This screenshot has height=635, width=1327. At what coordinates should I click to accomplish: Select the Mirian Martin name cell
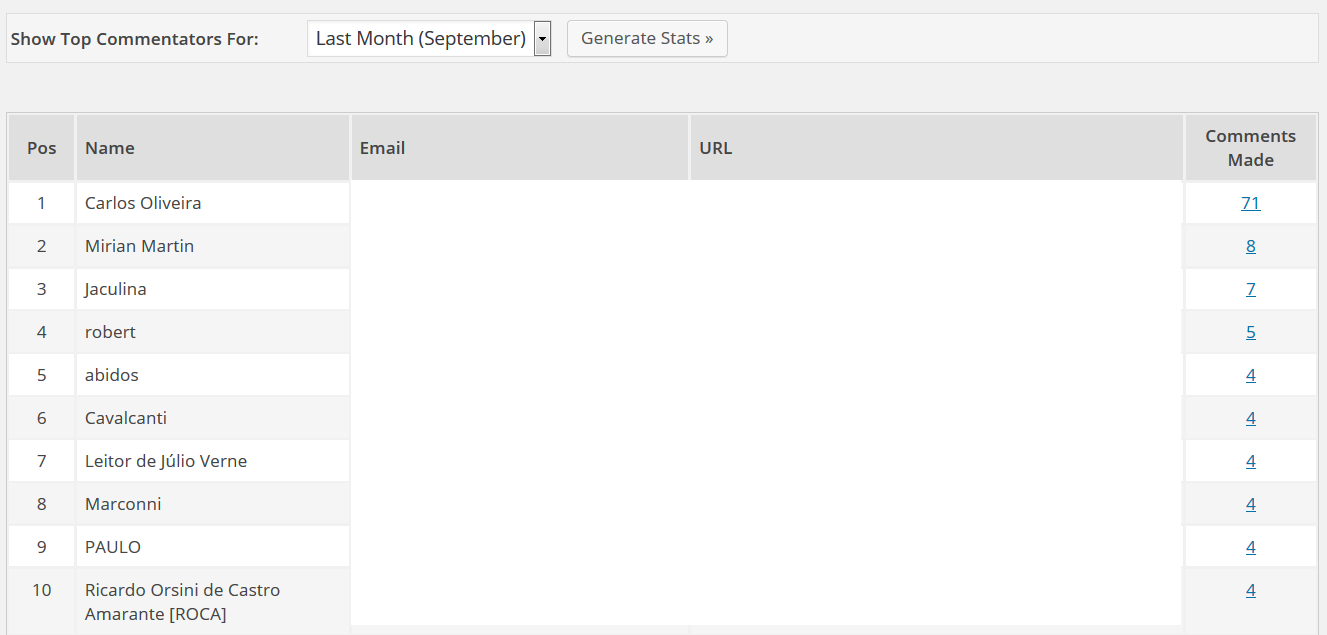139,246
